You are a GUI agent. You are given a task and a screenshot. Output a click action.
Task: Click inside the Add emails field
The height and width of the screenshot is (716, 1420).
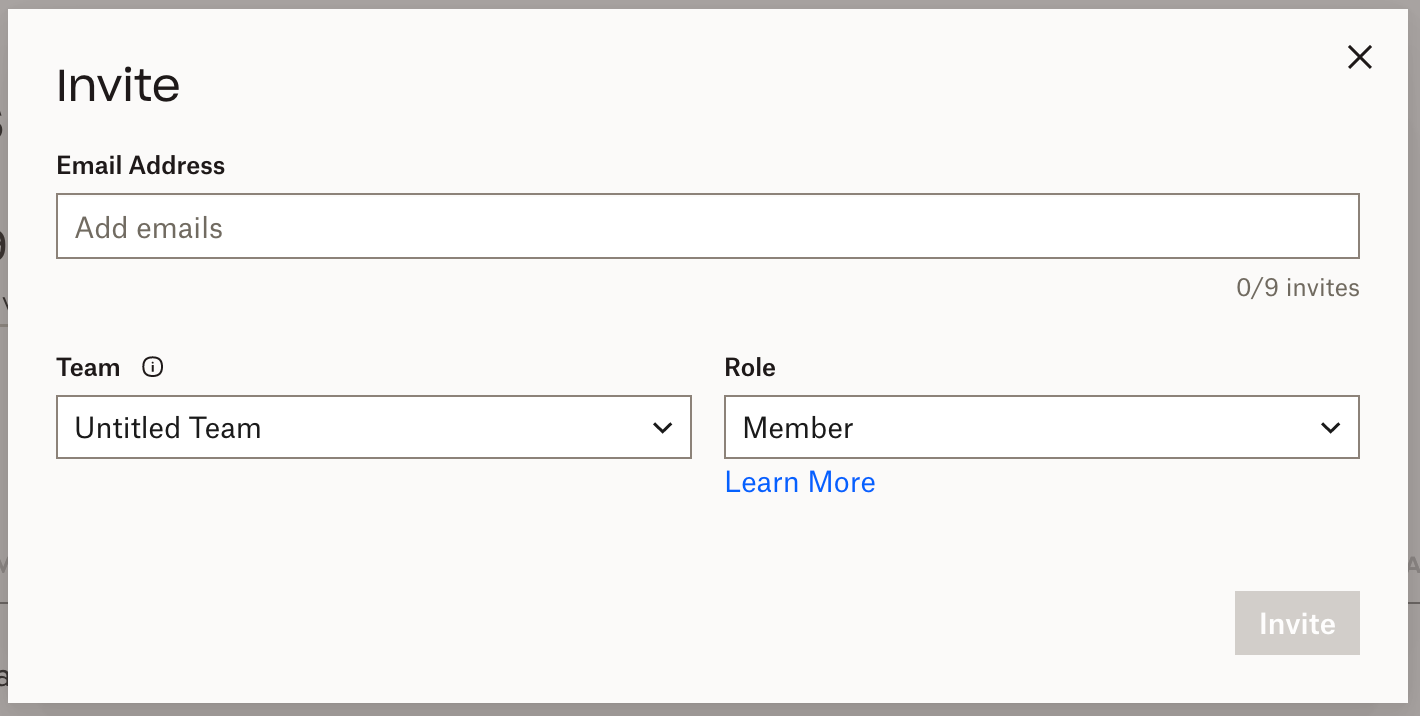coord(708,226)
